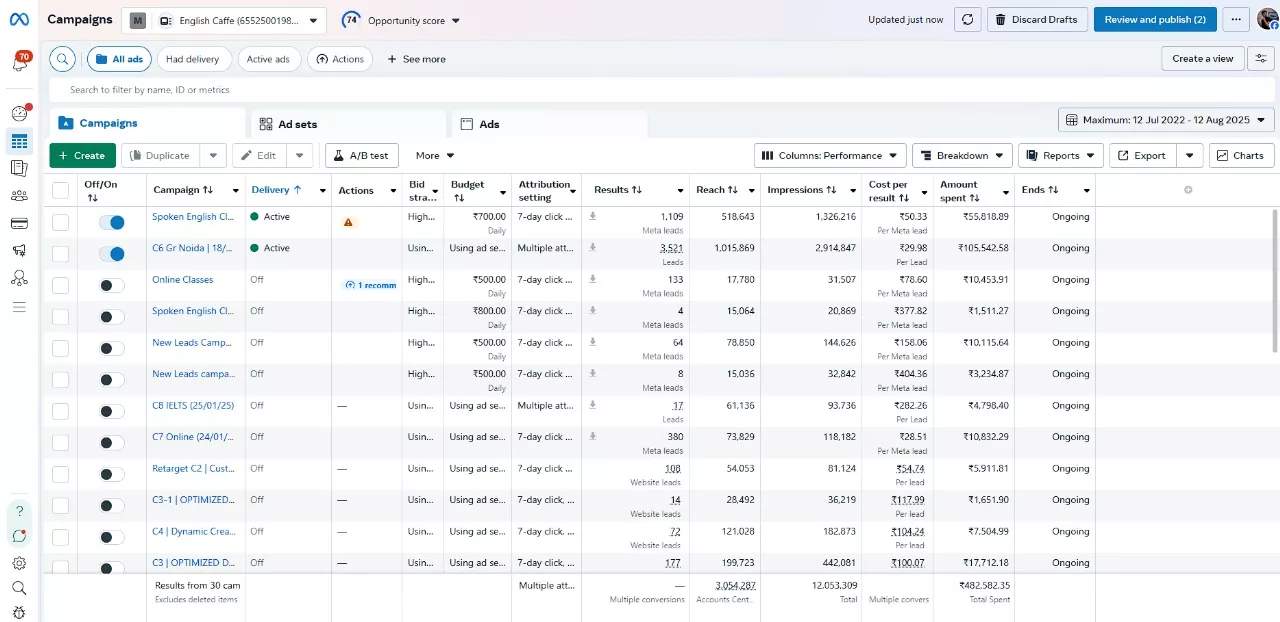
Task: Open the audiences icon in sidebar
Action: 19,195
